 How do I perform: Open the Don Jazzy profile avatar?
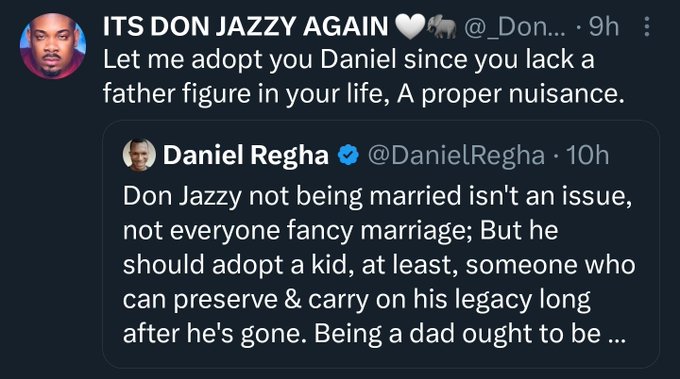pos(53,46)
